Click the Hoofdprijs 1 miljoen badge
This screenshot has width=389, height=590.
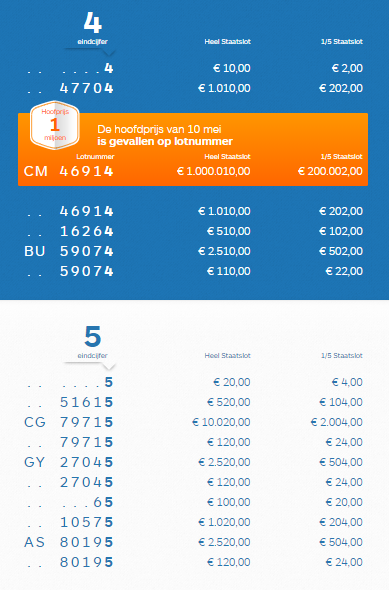[55, 125]
